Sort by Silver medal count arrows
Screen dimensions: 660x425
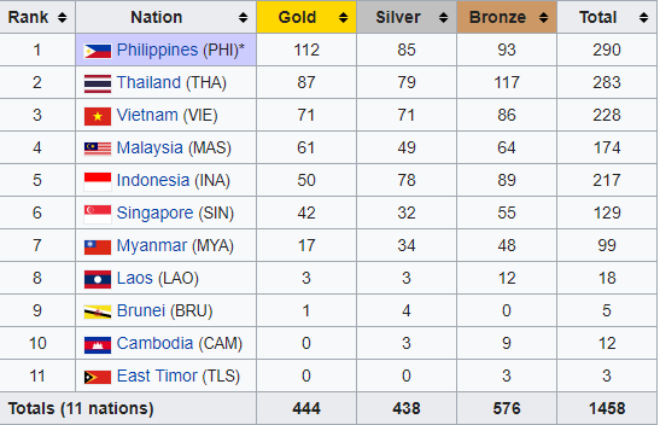click(443, 17)
